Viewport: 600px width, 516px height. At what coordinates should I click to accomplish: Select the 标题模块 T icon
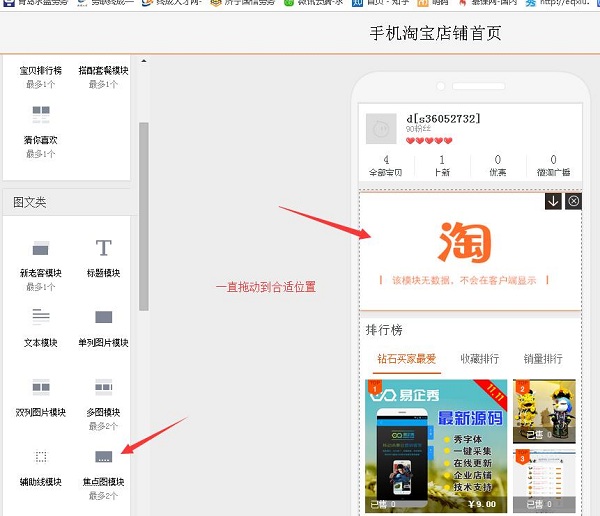click(104, 248)
